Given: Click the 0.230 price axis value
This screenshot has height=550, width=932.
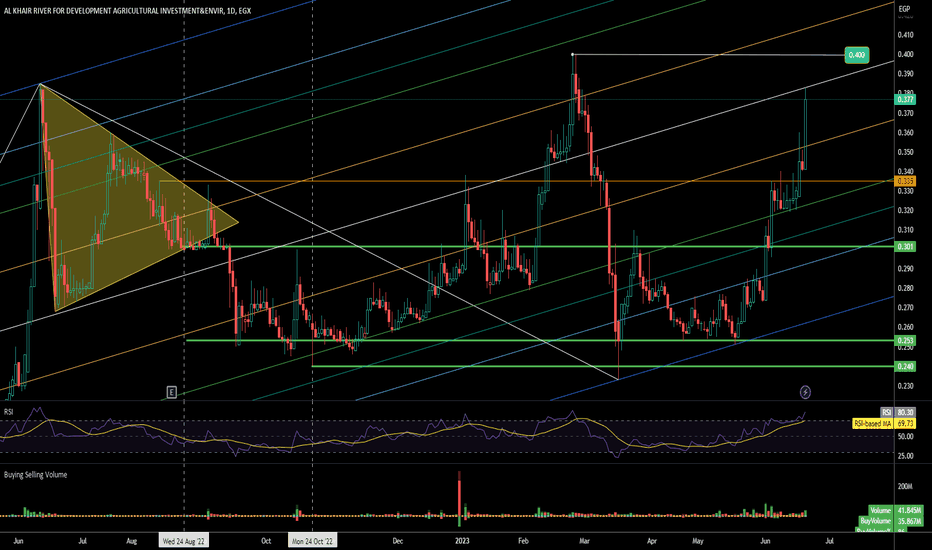Looking at the screenshot, I should [906, 386].
